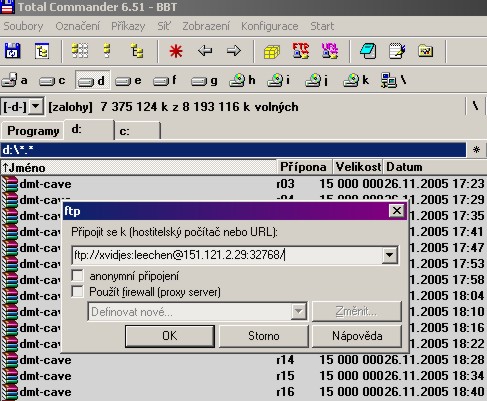Open the Zobrazení menu
The width and height of the screenshot is (487, 401).
click(206, 26)
